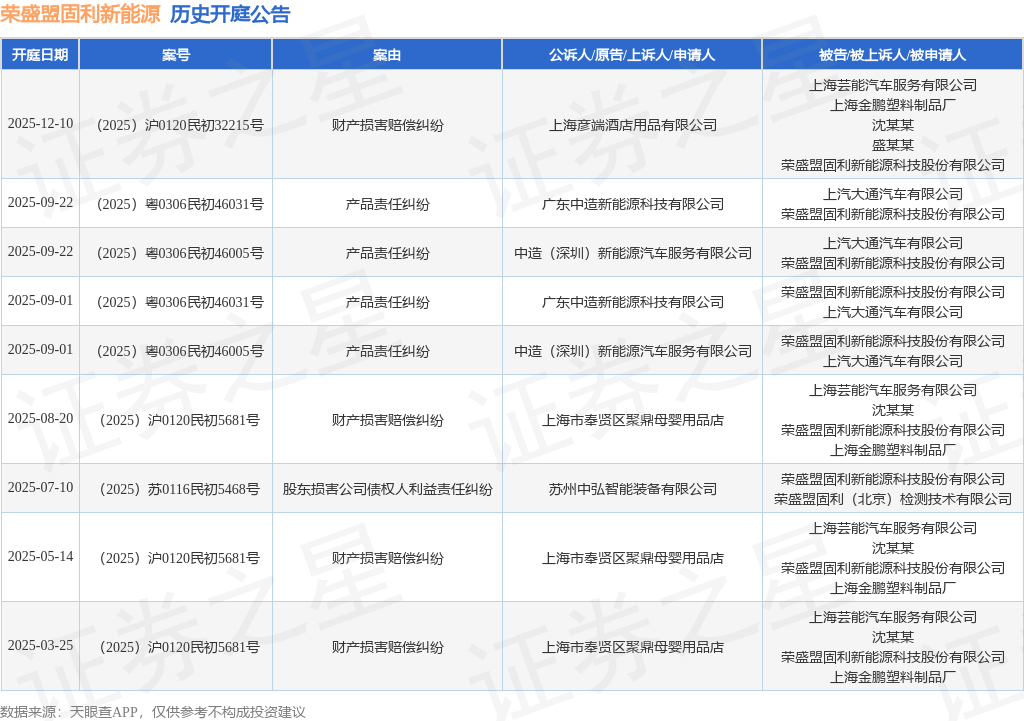Image resolution: width=1024 pixels, height=721 pixels.
Task: Click 财产损害赔偿纠纷 in the 2025-08-20 row
Action: [x=387, y=419]
